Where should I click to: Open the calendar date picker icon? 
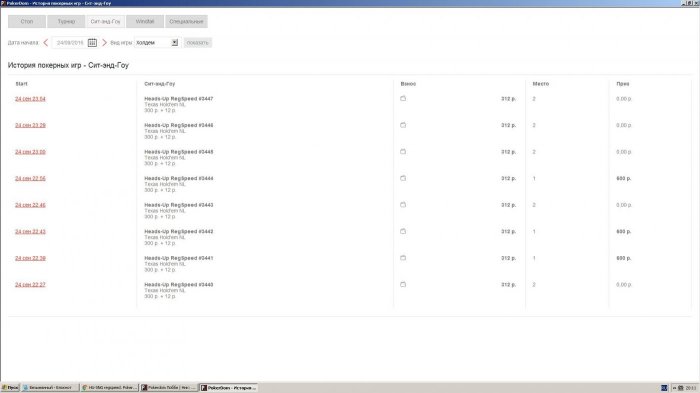click(92, 42)
